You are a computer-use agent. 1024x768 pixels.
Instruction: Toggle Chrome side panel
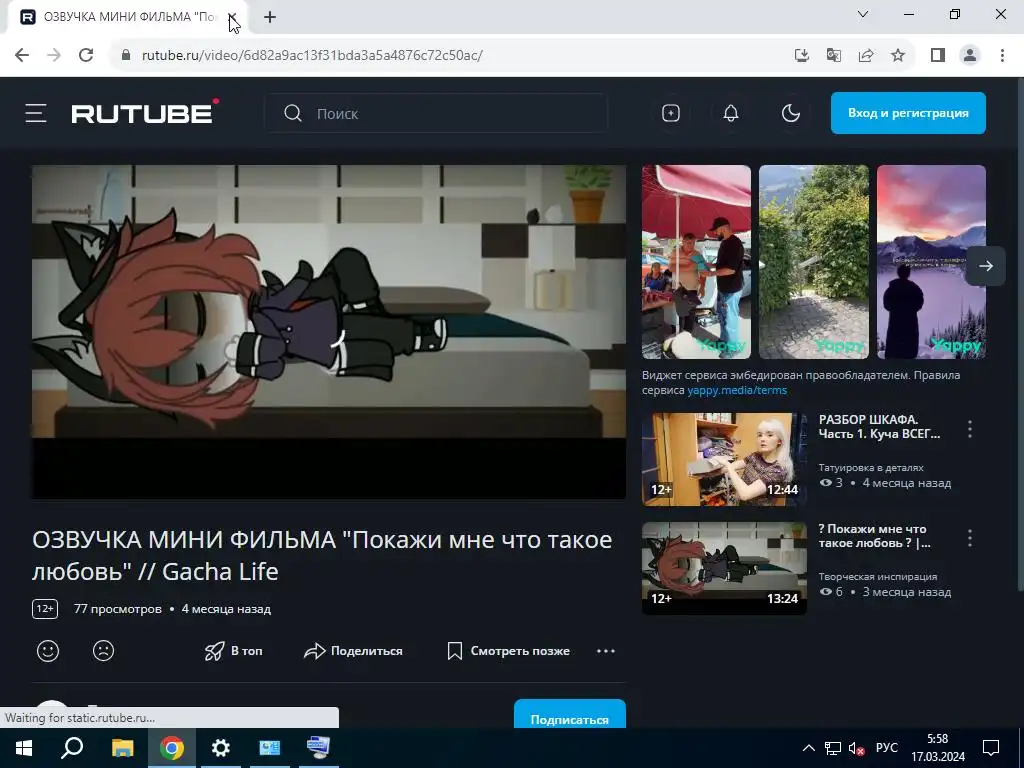[x=938, y=55]
